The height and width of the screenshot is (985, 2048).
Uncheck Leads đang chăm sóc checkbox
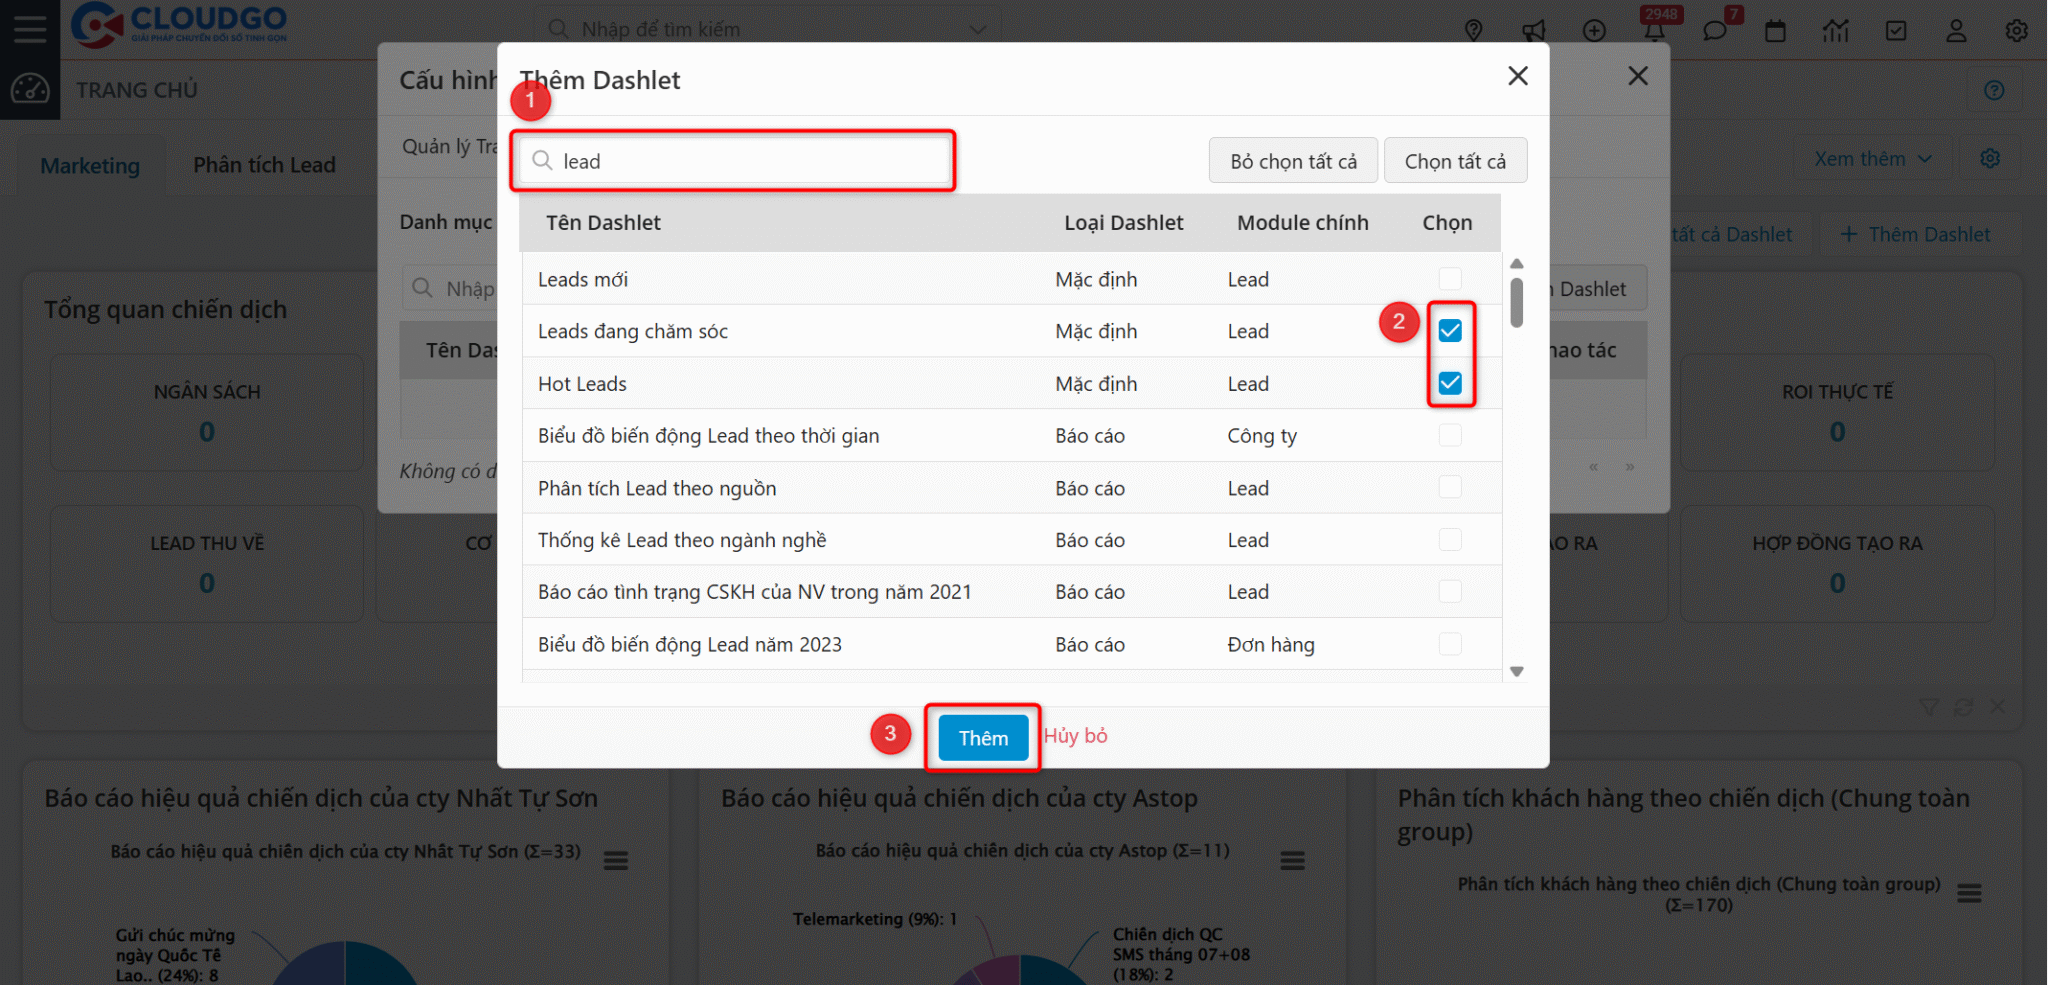click(1450, 330)
